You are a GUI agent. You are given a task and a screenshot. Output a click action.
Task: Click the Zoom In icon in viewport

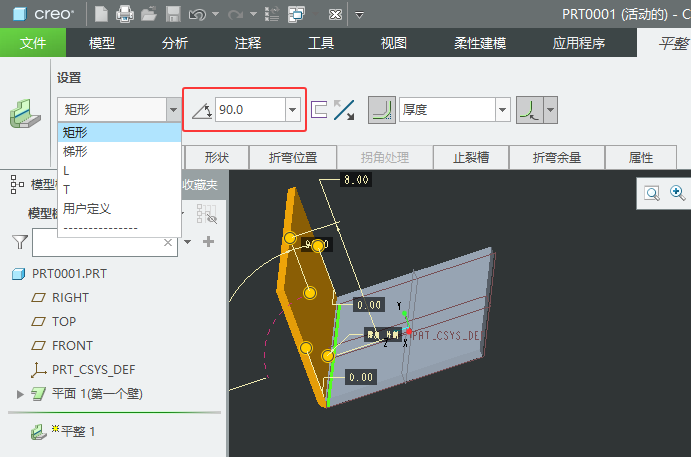coord(677,193)
